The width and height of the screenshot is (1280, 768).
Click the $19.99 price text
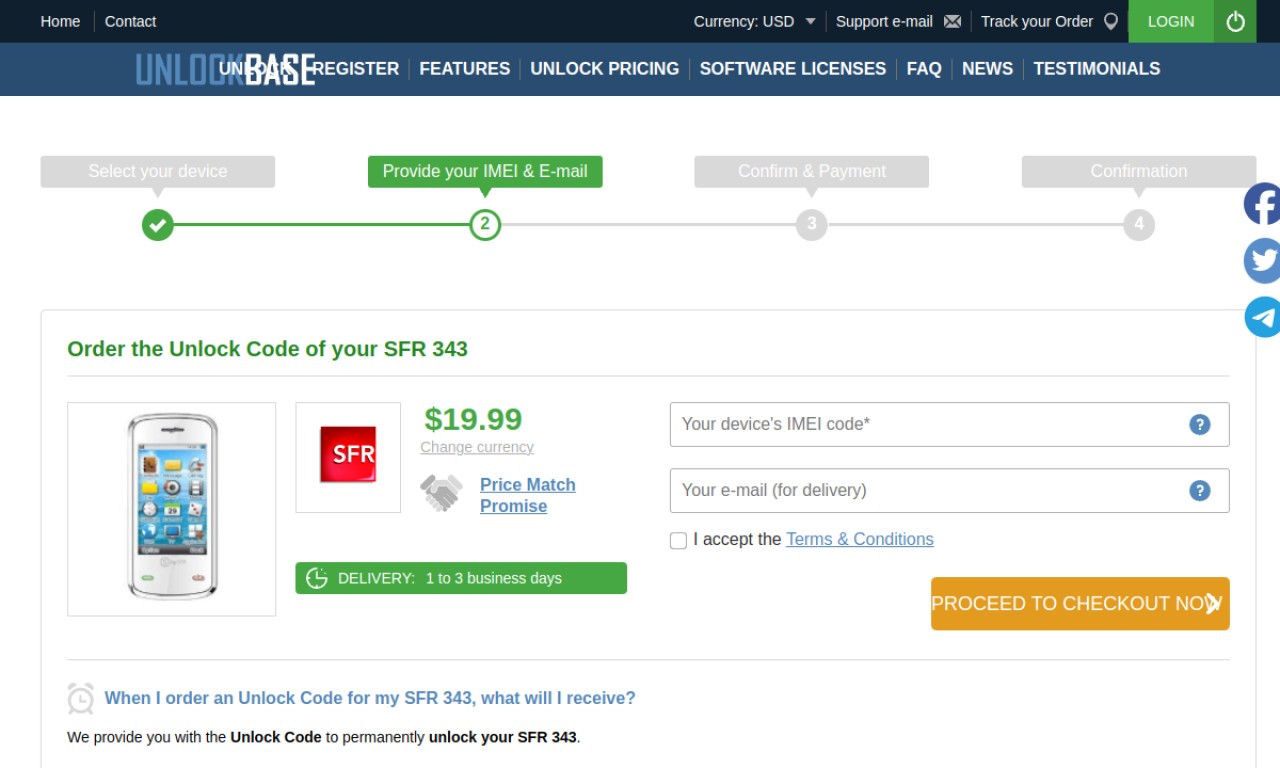pyautogui.click(x=473, y=419)
